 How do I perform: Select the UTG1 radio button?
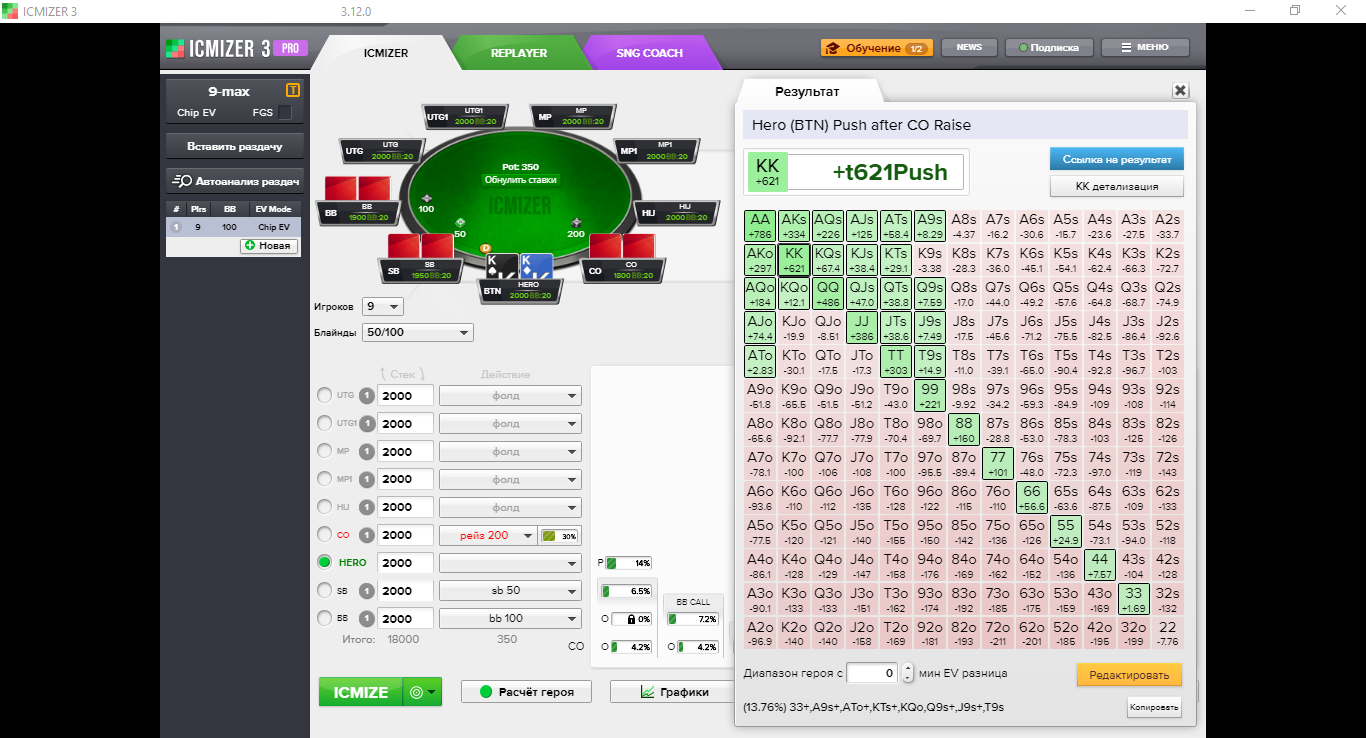[324, 424]
